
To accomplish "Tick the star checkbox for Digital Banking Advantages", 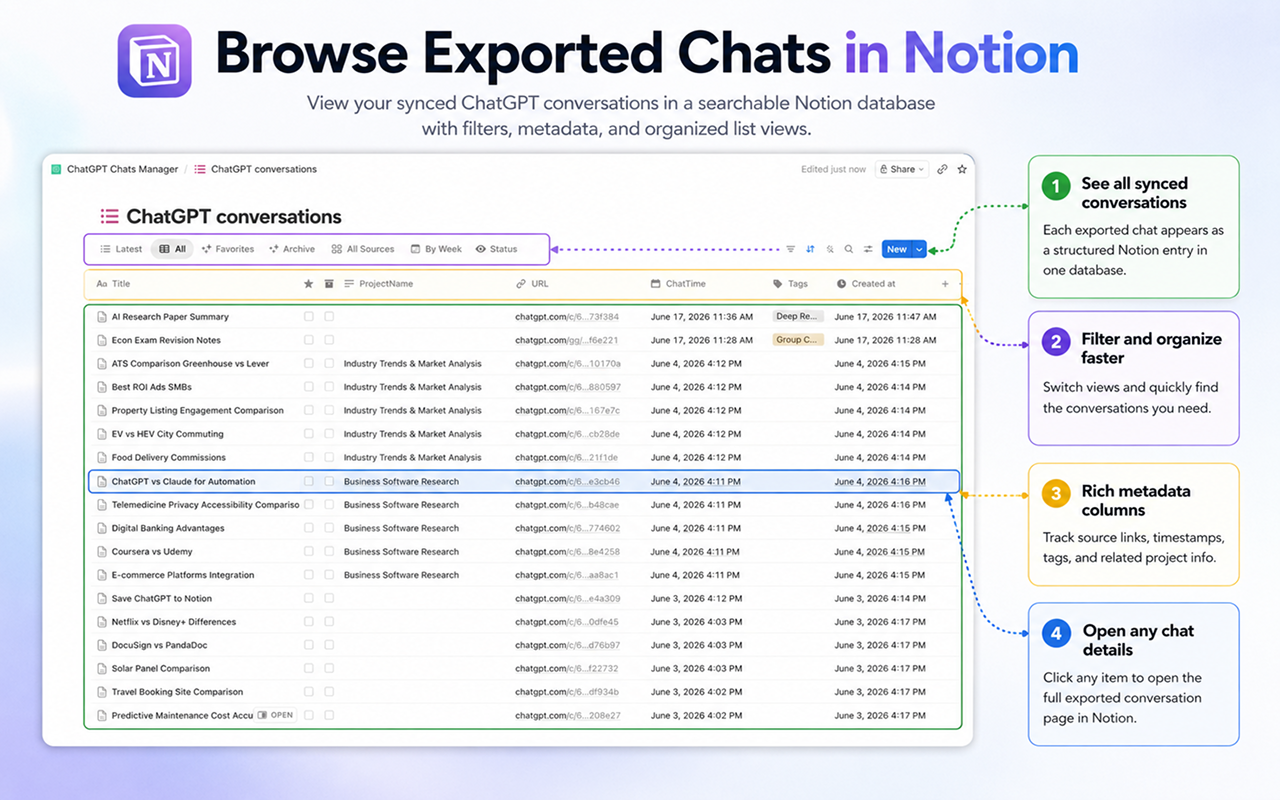I will 309,528.
